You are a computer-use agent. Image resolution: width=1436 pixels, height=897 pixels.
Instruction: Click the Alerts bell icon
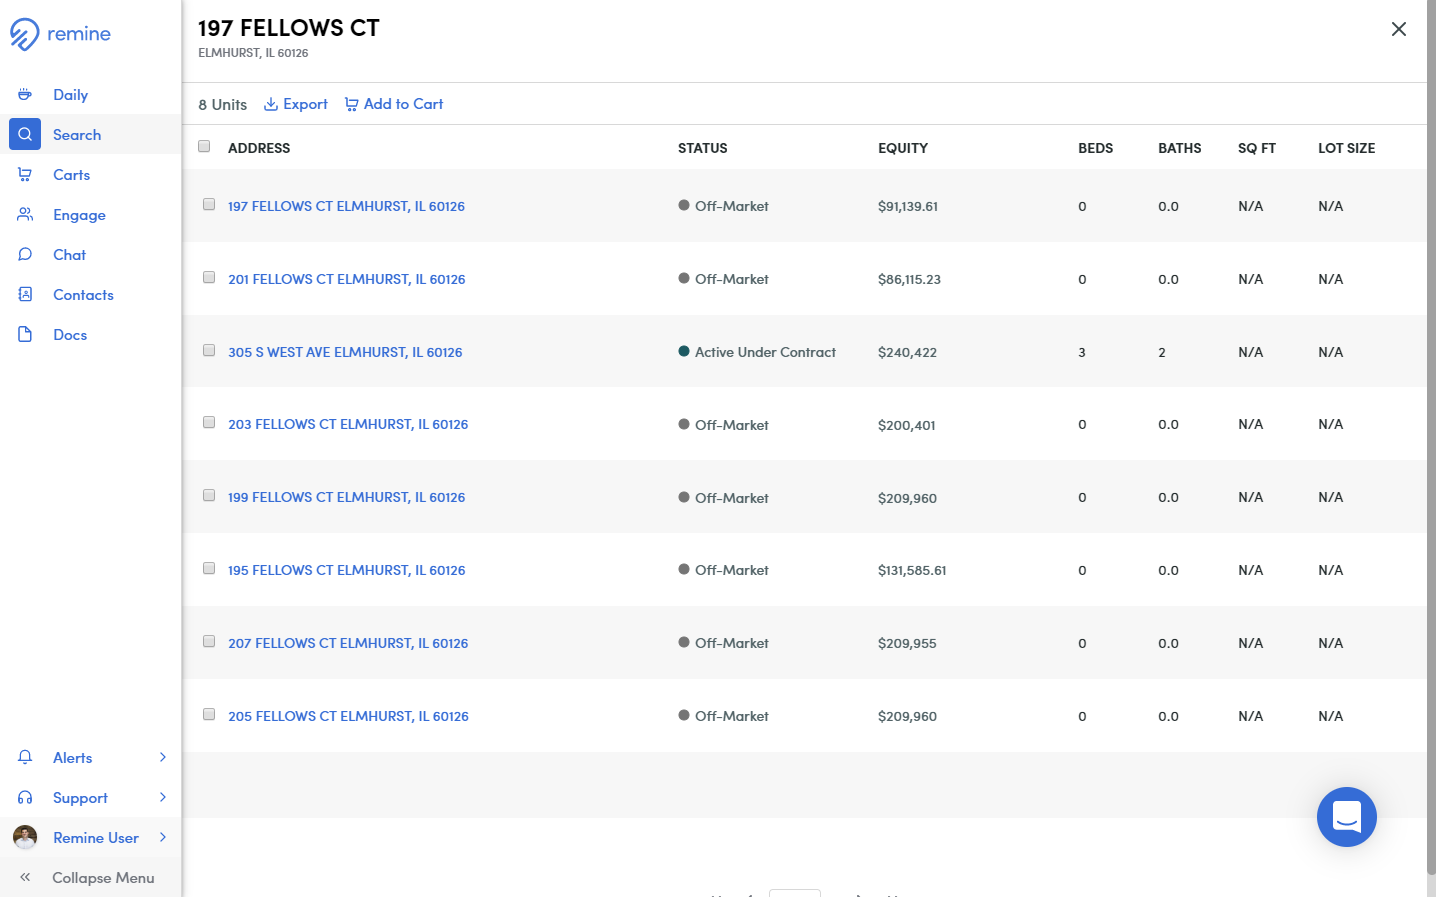point(25,758)
